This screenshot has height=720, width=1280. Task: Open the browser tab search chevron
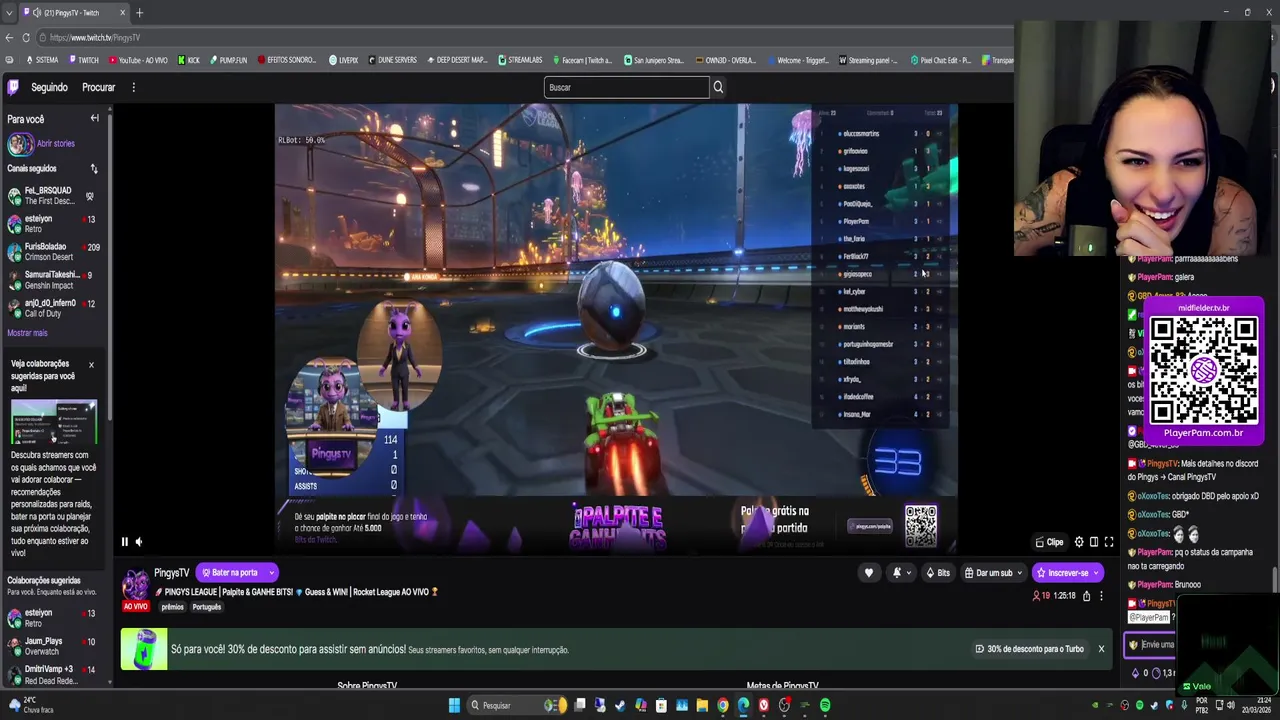click(9, 13)
